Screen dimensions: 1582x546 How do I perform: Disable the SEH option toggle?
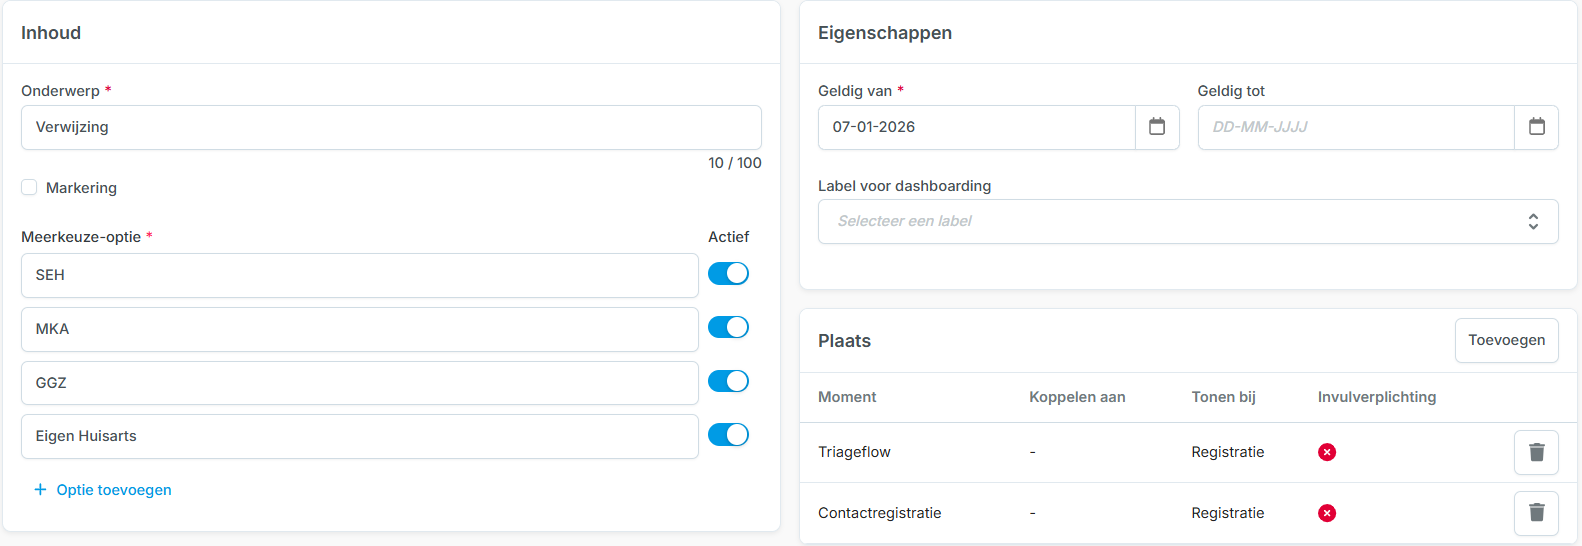(728, 274)
